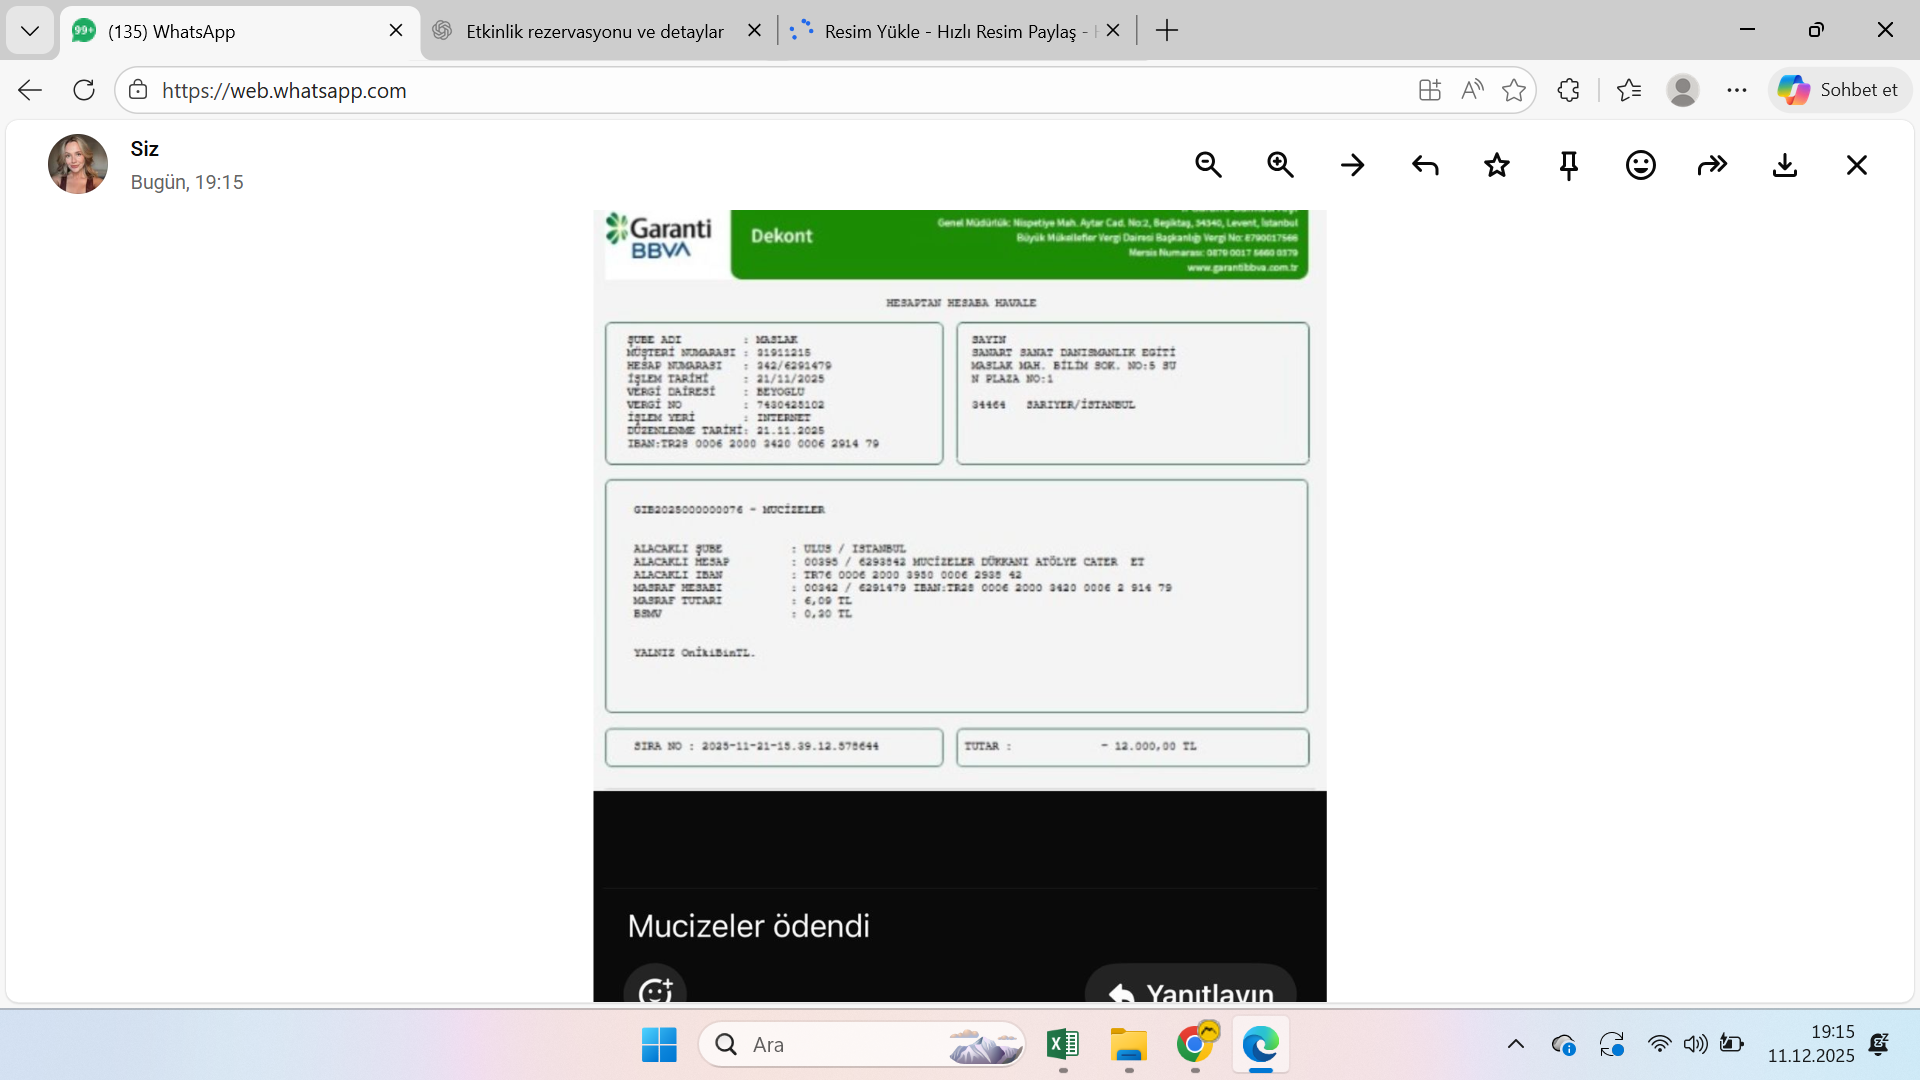This screenshot has height=1080, width=1920.
Task: Close the WhatsApp image viewer
Action: coord(1857,165)
